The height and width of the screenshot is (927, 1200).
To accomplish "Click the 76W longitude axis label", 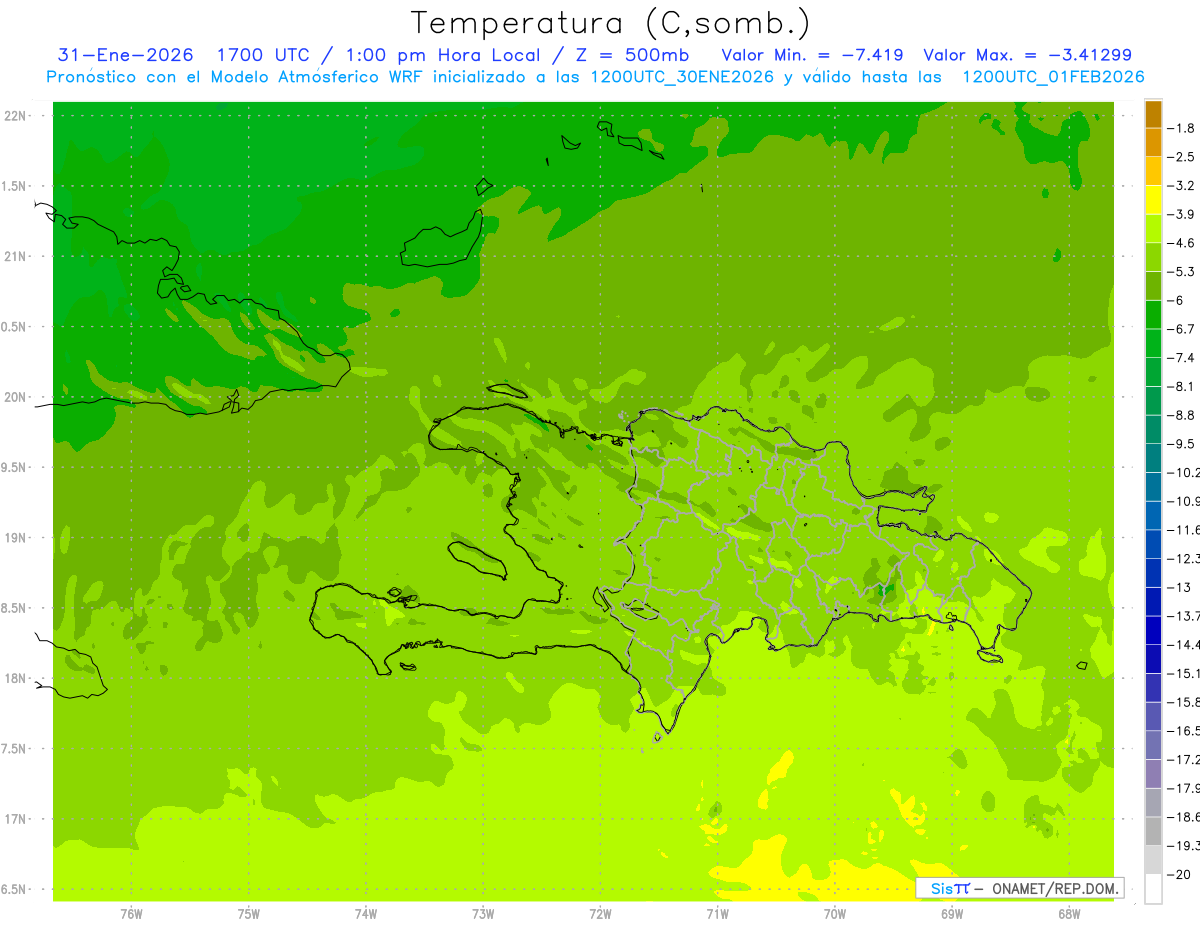I will [x=131, y=914].
